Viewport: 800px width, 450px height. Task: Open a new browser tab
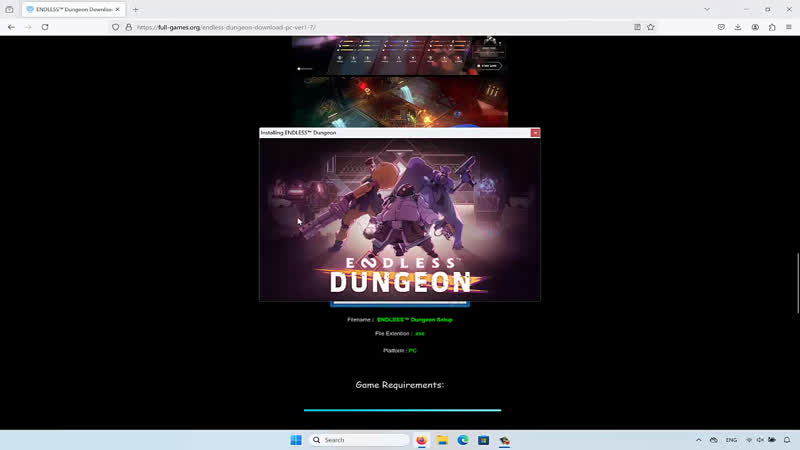click(135, 9)
